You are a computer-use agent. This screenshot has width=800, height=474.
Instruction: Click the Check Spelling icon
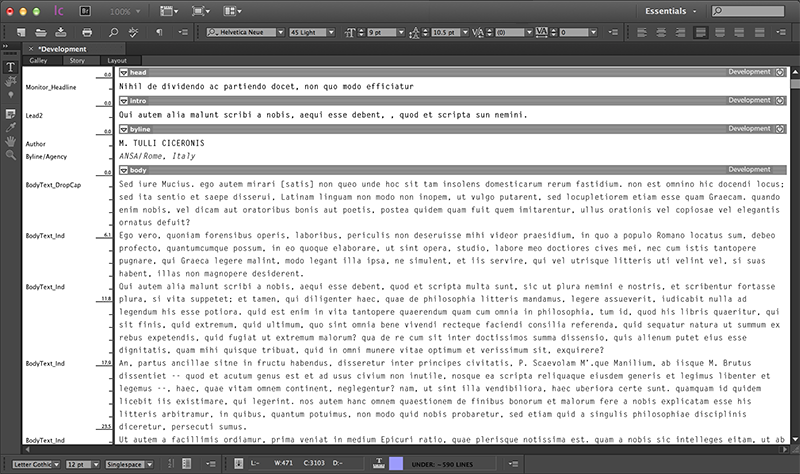pos(133,32)
